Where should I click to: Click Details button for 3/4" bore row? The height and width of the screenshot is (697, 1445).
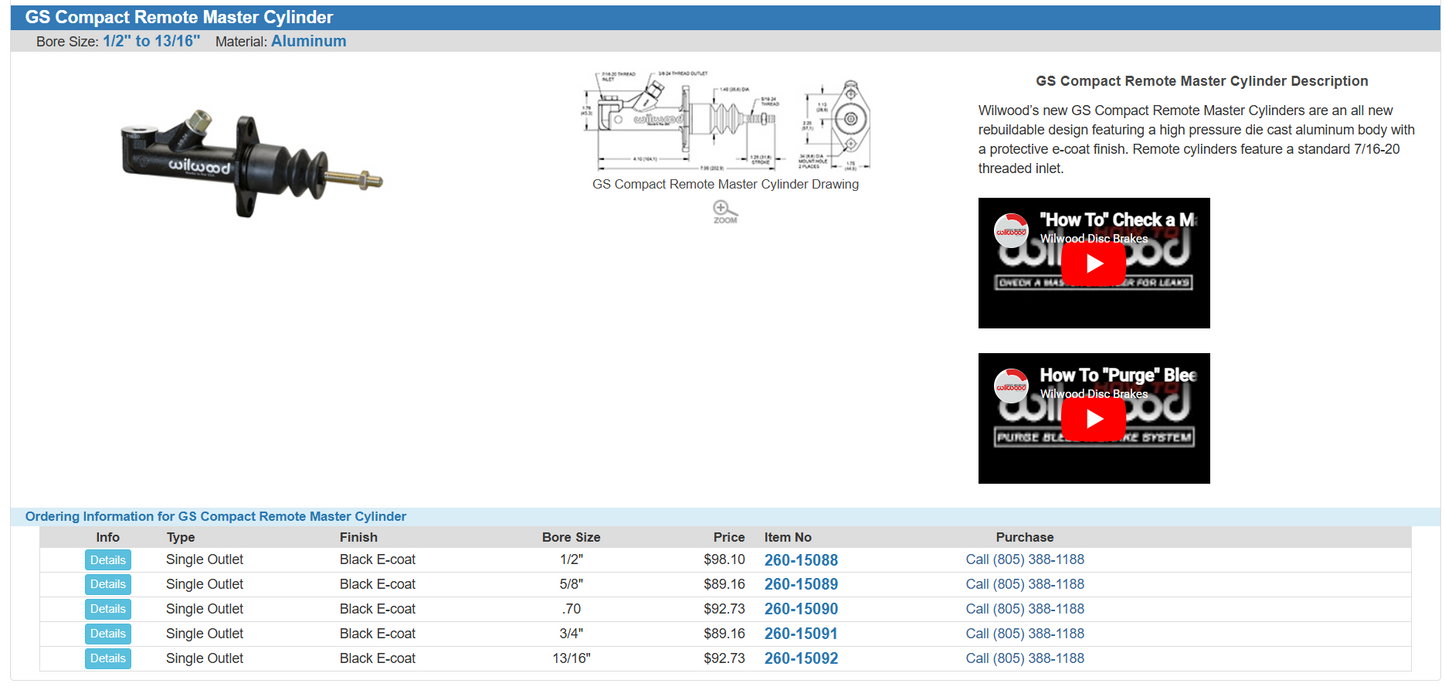click(108, 634)
